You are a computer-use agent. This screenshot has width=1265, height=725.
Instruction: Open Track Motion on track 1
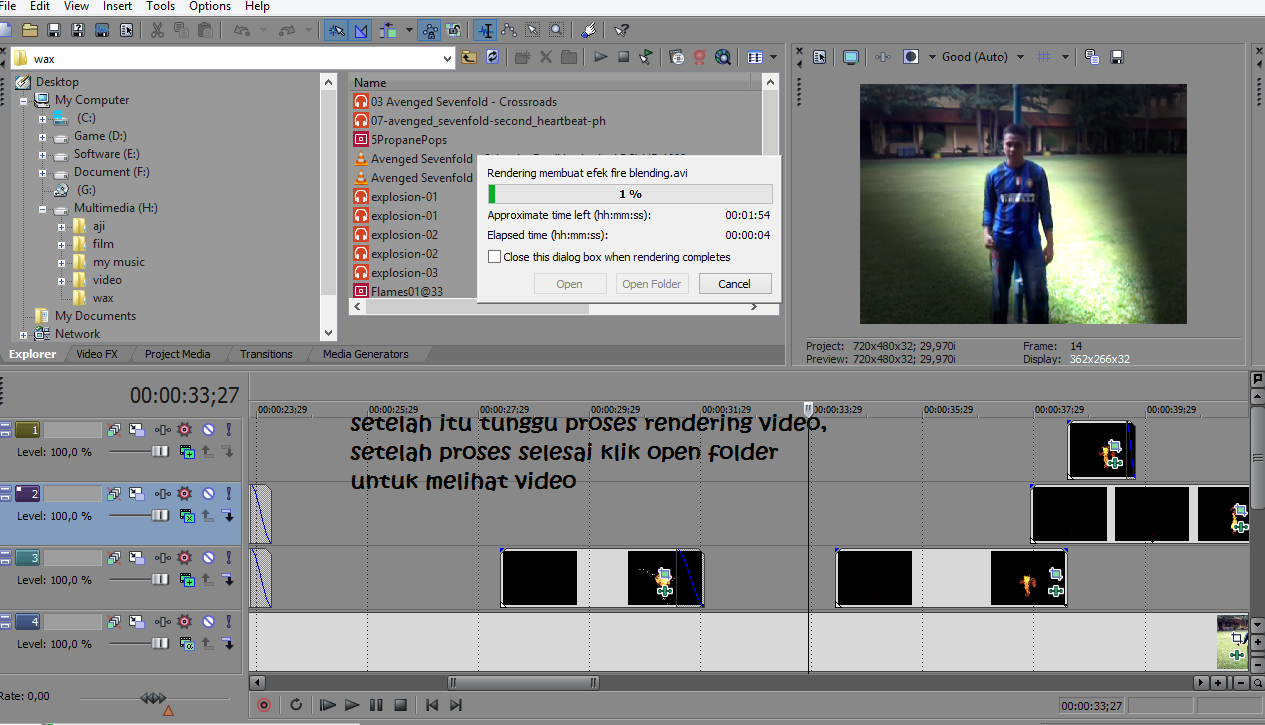coord(137,430)
